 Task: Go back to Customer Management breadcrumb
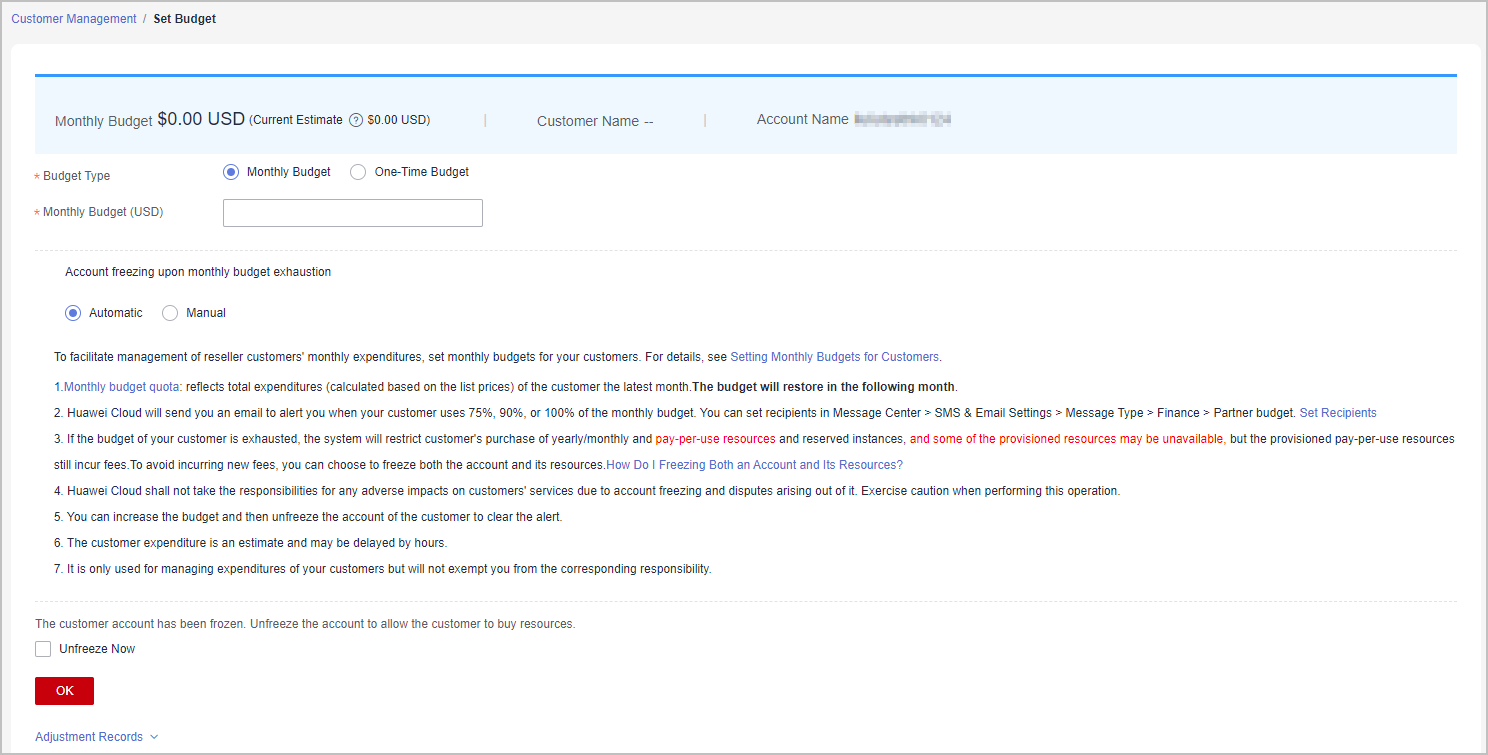74,19
